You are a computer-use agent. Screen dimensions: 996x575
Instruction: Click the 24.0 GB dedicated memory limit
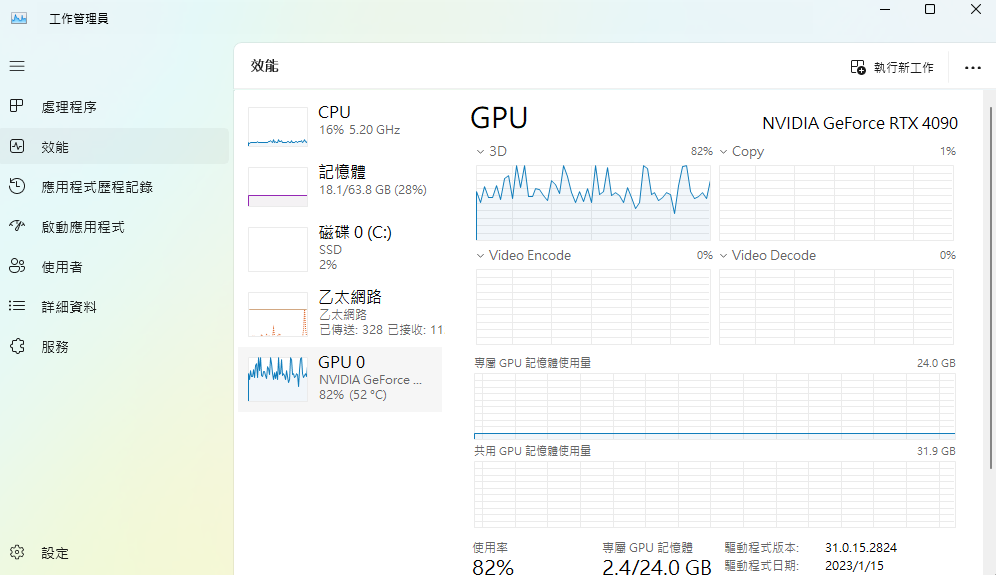tap(936, 363)
